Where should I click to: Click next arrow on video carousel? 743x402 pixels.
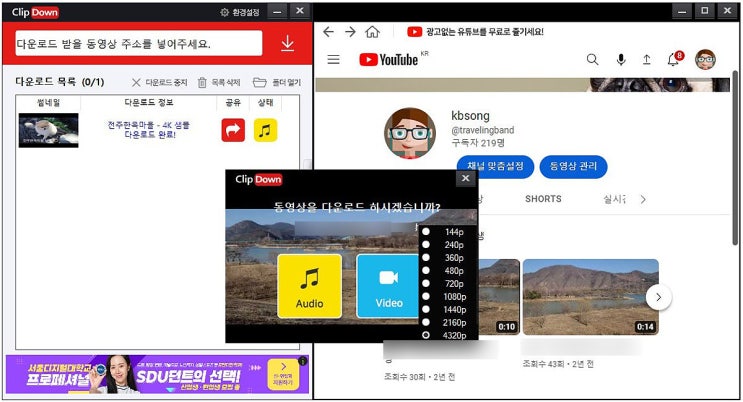point(659,297)
